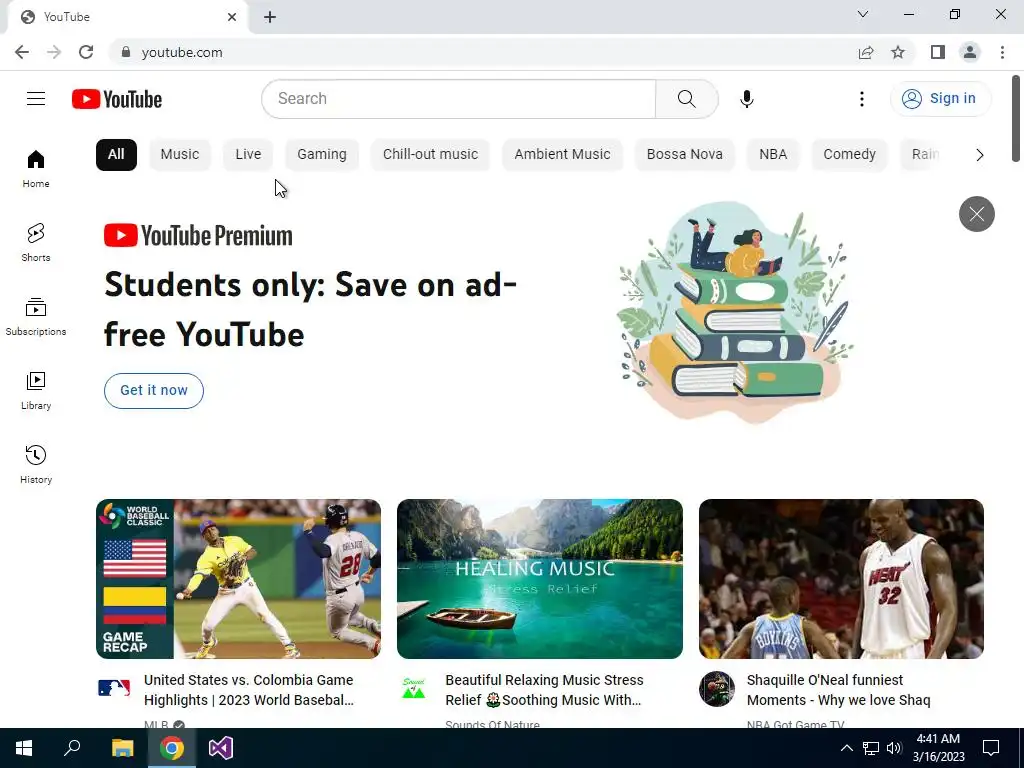This screenshot has width=1024, height=768.
Task: Bookmark this tab with star icon
Action: tap(898, 52)
